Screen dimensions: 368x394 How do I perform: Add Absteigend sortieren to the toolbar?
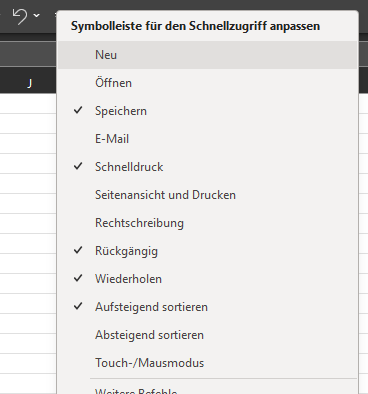pos(207,335)
